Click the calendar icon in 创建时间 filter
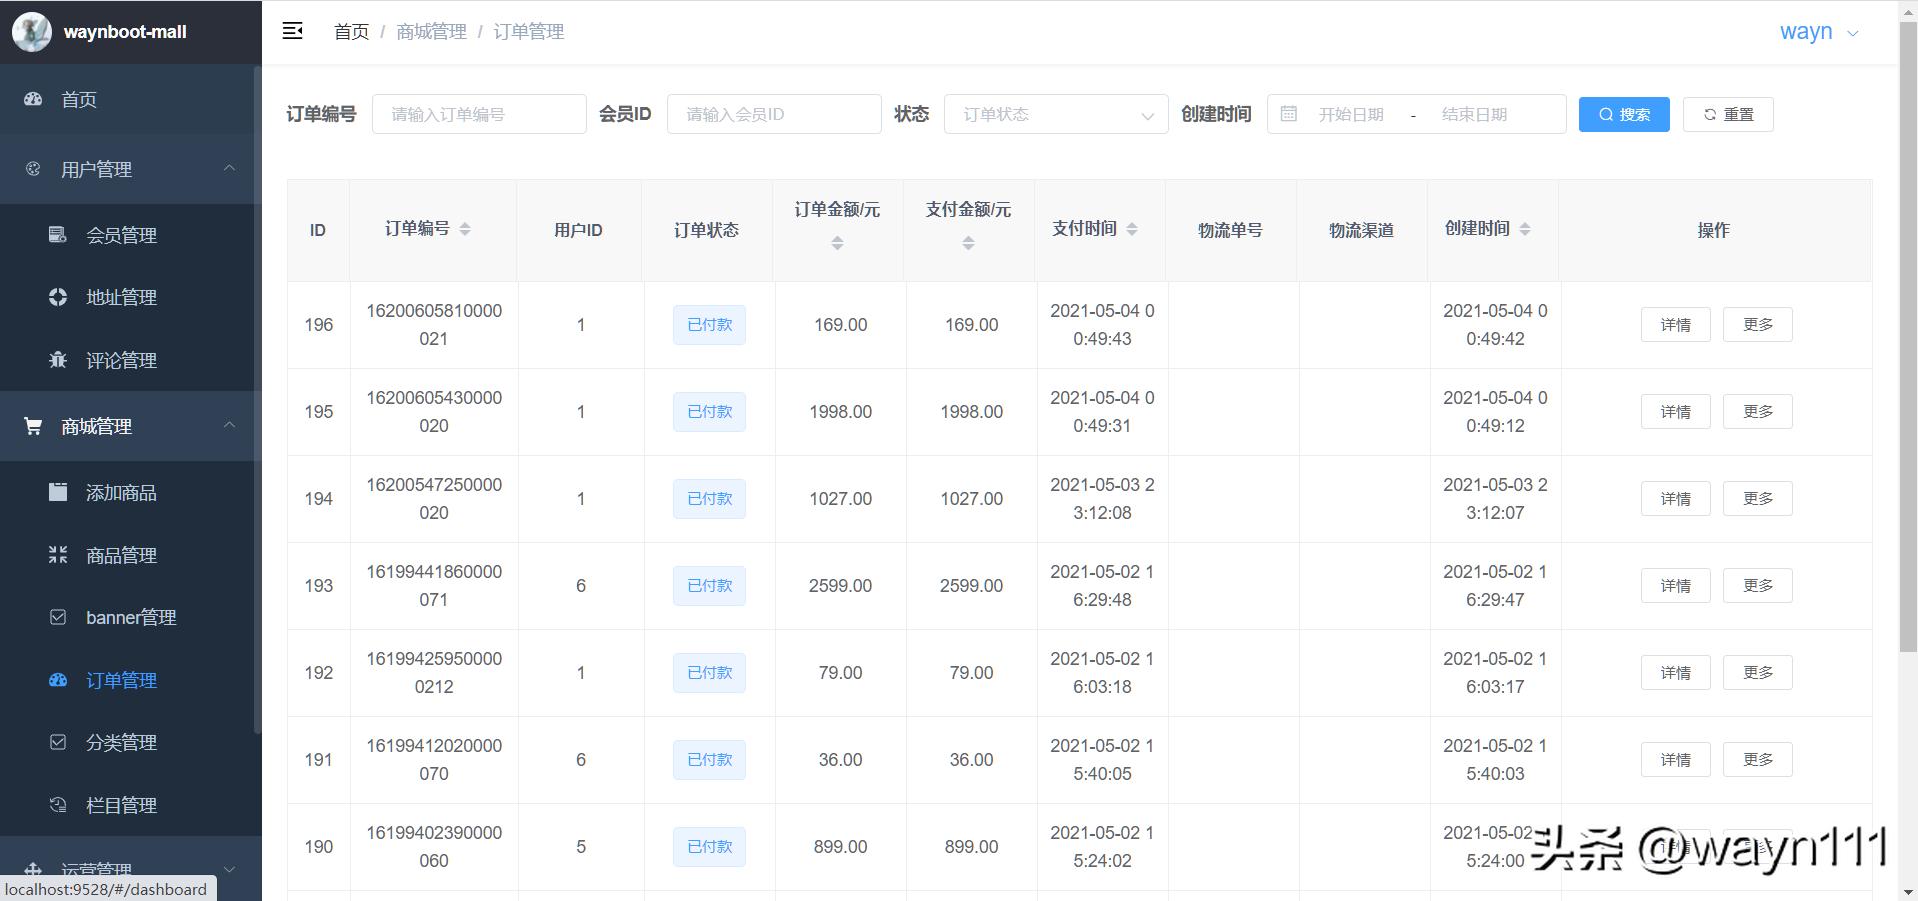 [x=1288, y=114]
